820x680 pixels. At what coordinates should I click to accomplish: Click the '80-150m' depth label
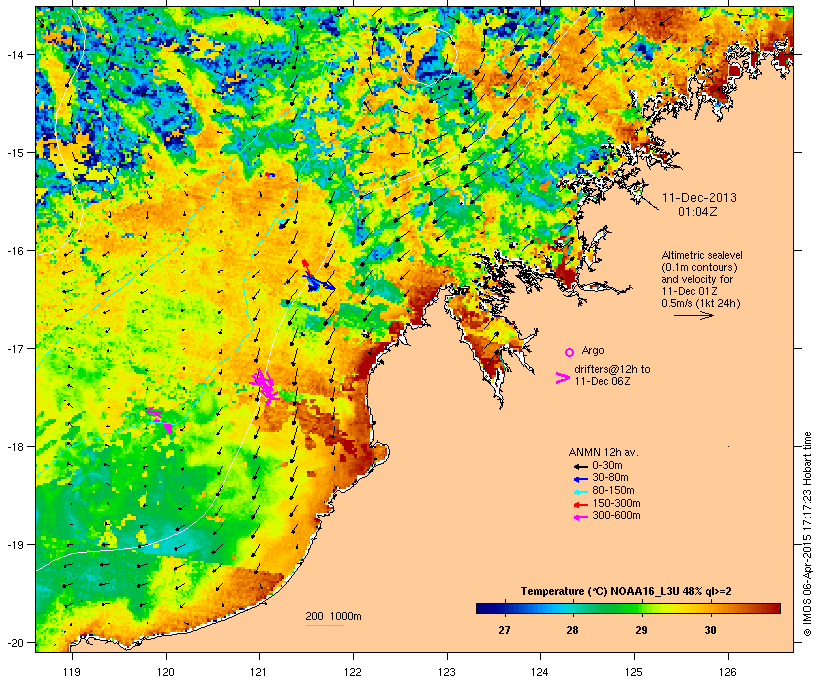[613, 491]
